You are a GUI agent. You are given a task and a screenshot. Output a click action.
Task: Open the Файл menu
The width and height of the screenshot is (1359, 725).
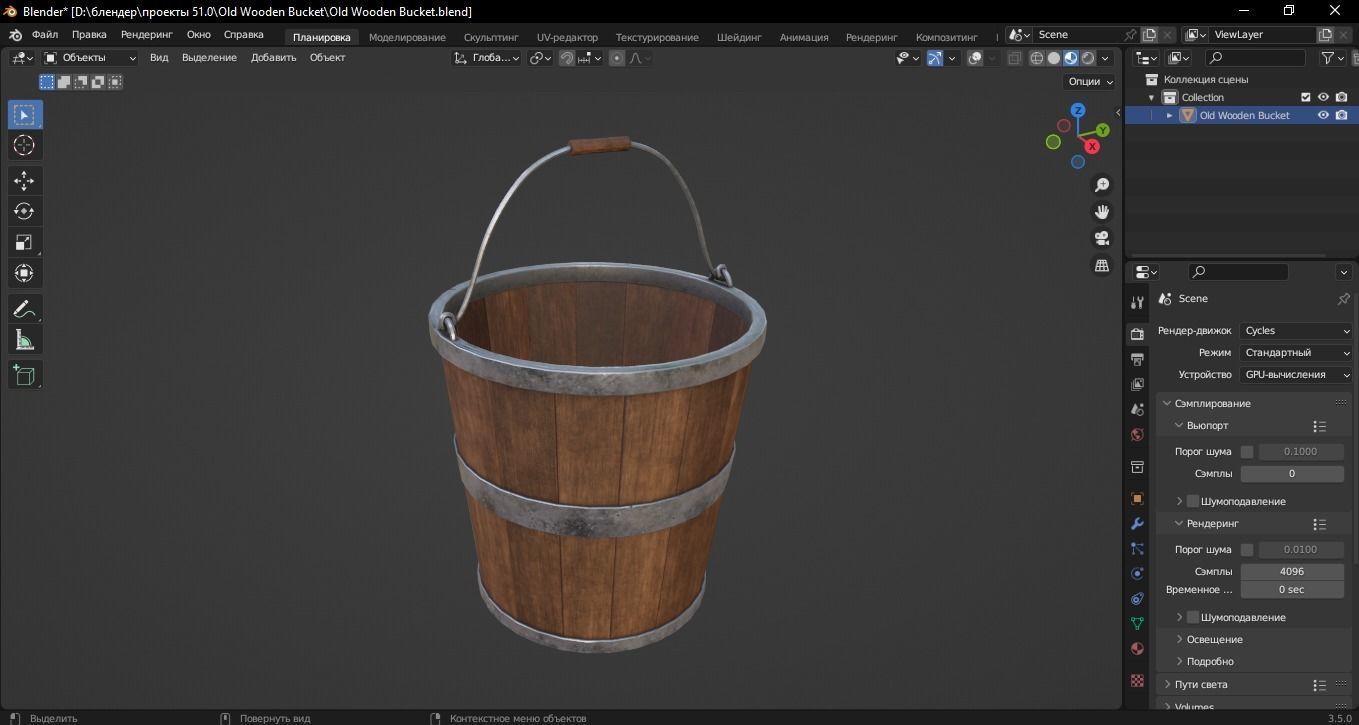pyautogui.click(x=45, y=35)
